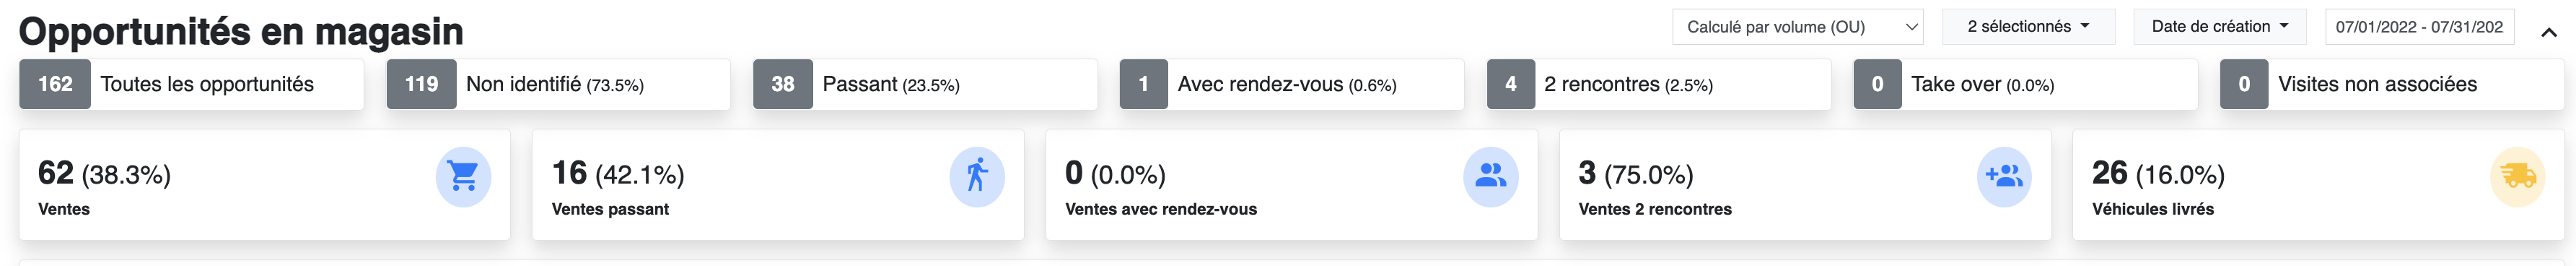Choose the 2 rencontres filter
The width and height of the screenshot is (2576, 266).
pos(1659,84)
